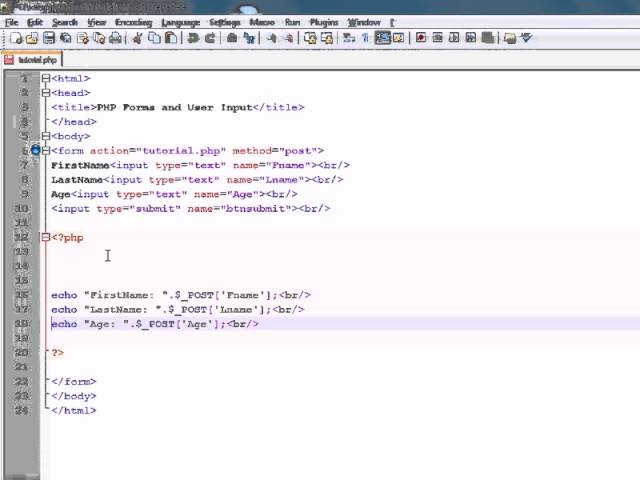Save the file with the floppy disk icon
The width and height of the screenshot is (640, 480).
(49, 38)
